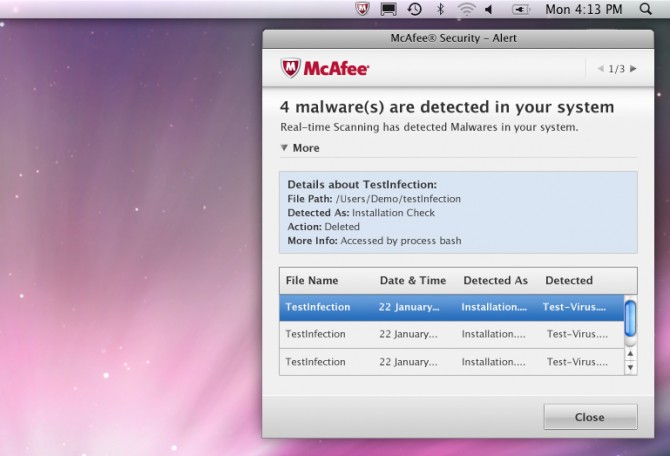670x456 pixels.
Task: Go to the next alert arrow
Action: point(633,68)
